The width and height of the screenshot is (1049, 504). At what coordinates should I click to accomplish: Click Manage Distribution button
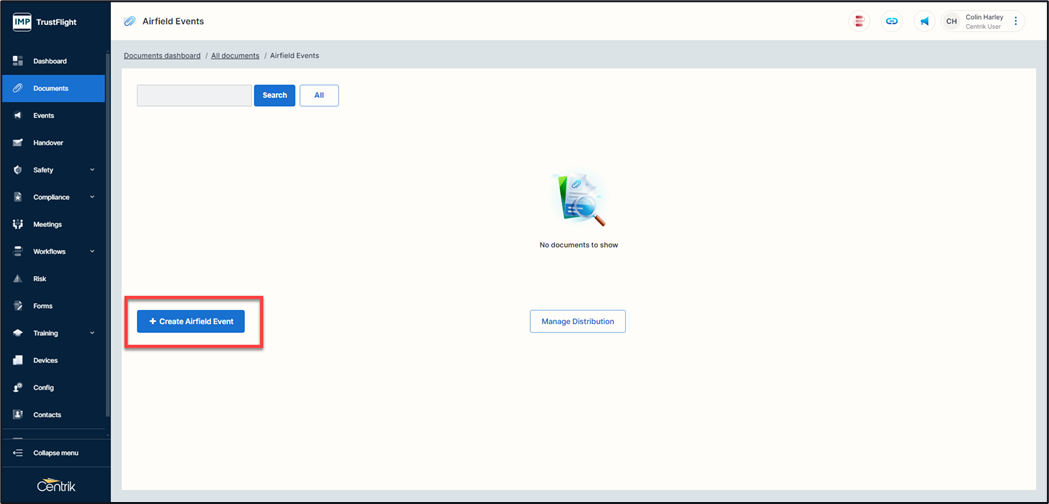[x=577, y=321]
